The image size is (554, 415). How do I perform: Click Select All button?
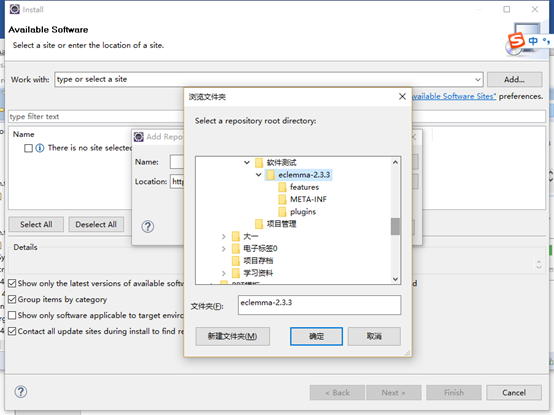(36, 225)
